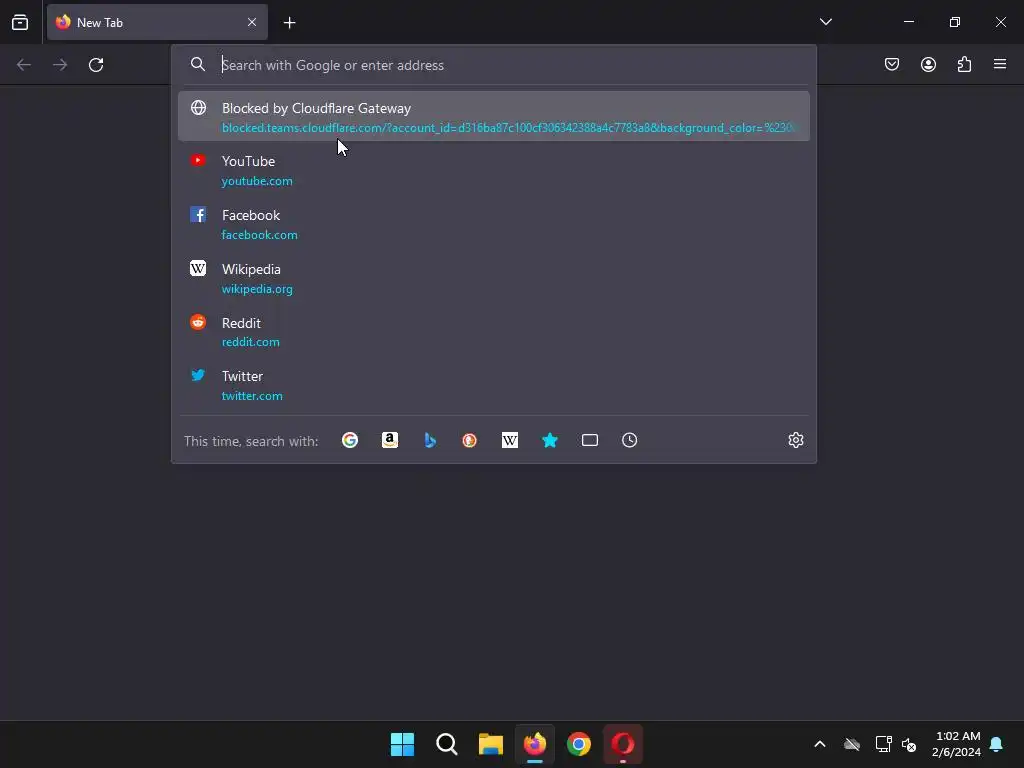The height and width of the screenshot is (768, 1024).
Task: Open the Extensions panel
Action: (964, 64)
